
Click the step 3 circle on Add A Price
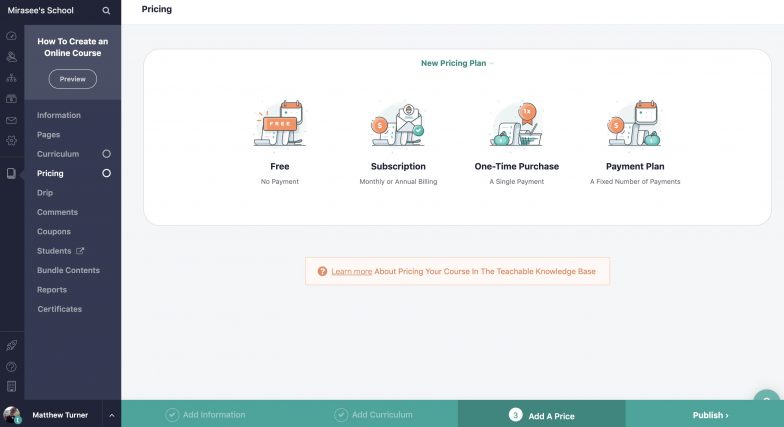pos(516,415)
